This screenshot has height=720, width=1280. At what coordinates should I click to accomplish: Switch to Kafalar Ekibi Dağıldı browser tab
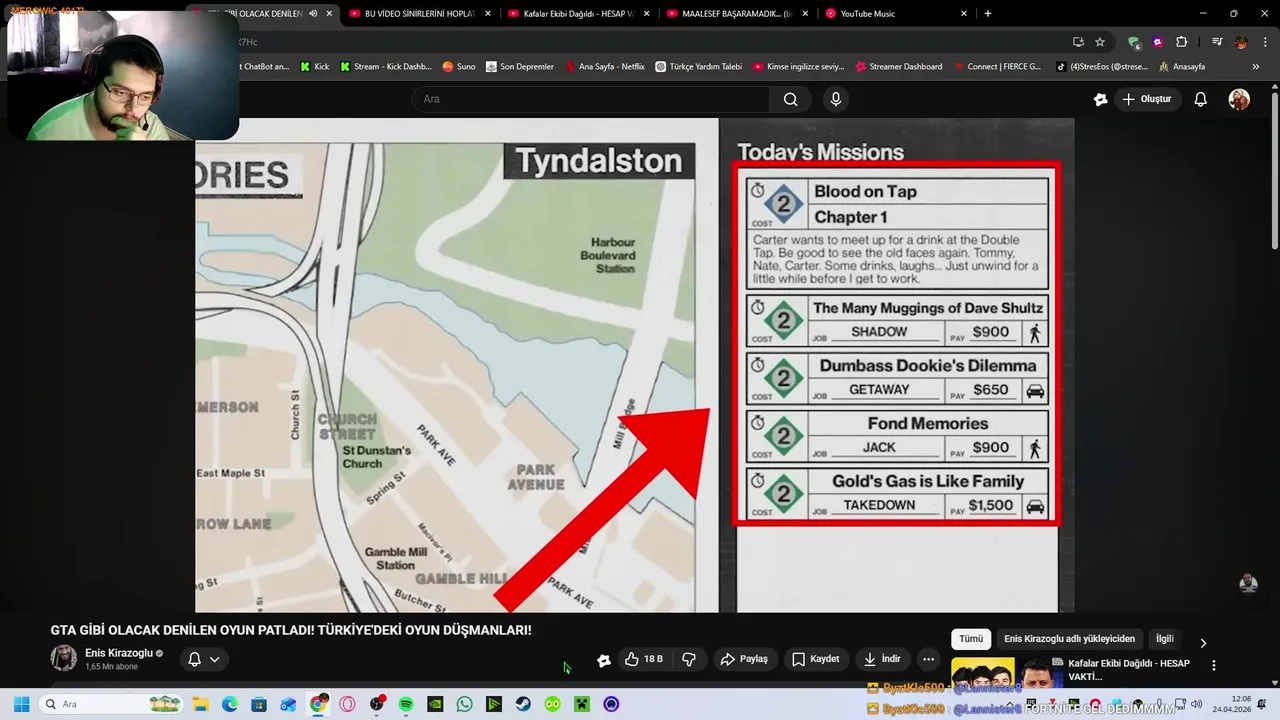pos(579,14)
